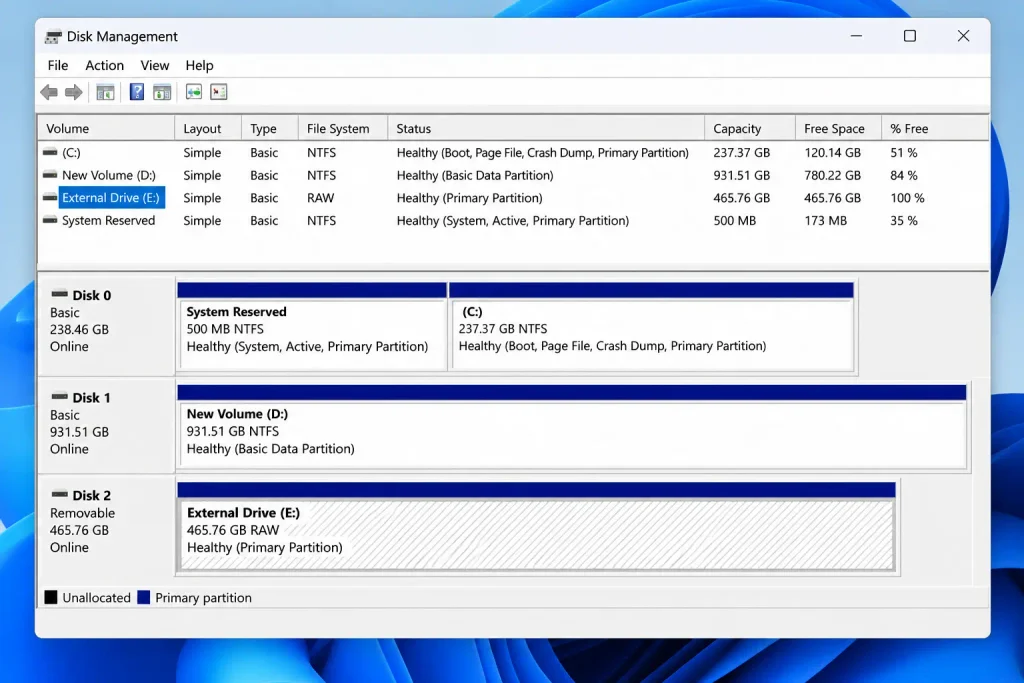Click the Refresh/Rescan toolbar icon with green arrow
The width and height of the screenshot is (1024, 683).
coord(194,92)
